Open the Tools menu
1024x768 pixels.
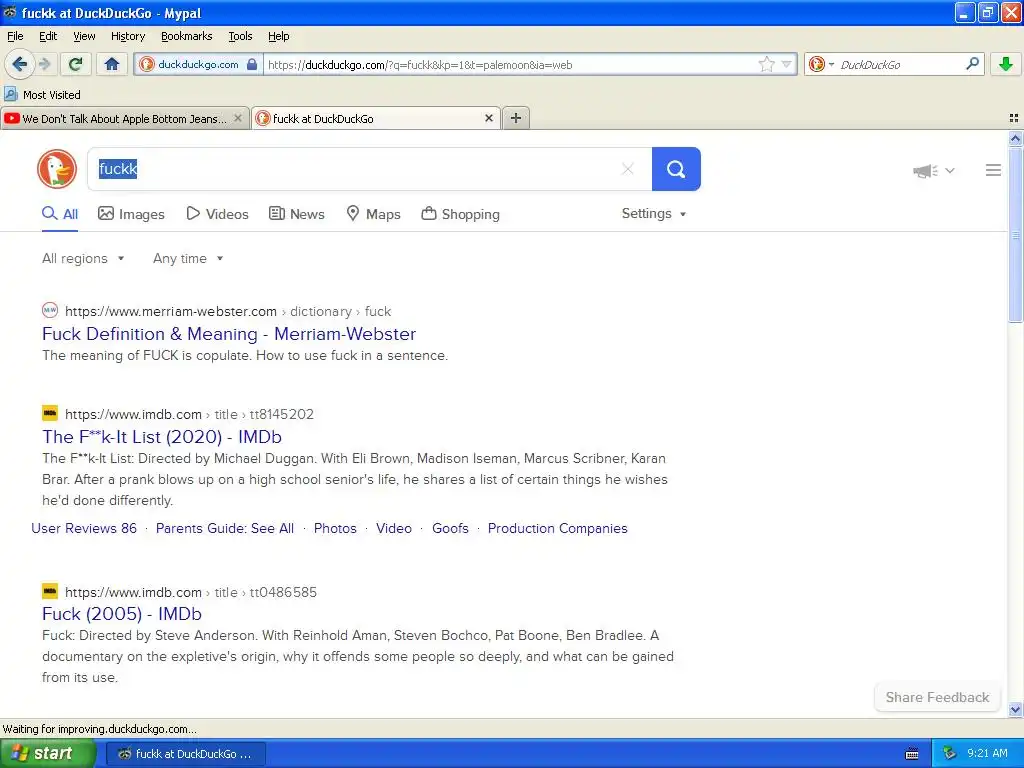click(240, 37)
